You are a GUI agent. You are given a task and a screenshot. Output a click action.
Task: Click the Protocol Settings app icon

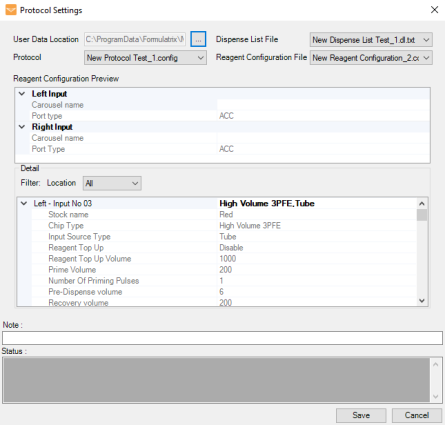pos(11,10)
